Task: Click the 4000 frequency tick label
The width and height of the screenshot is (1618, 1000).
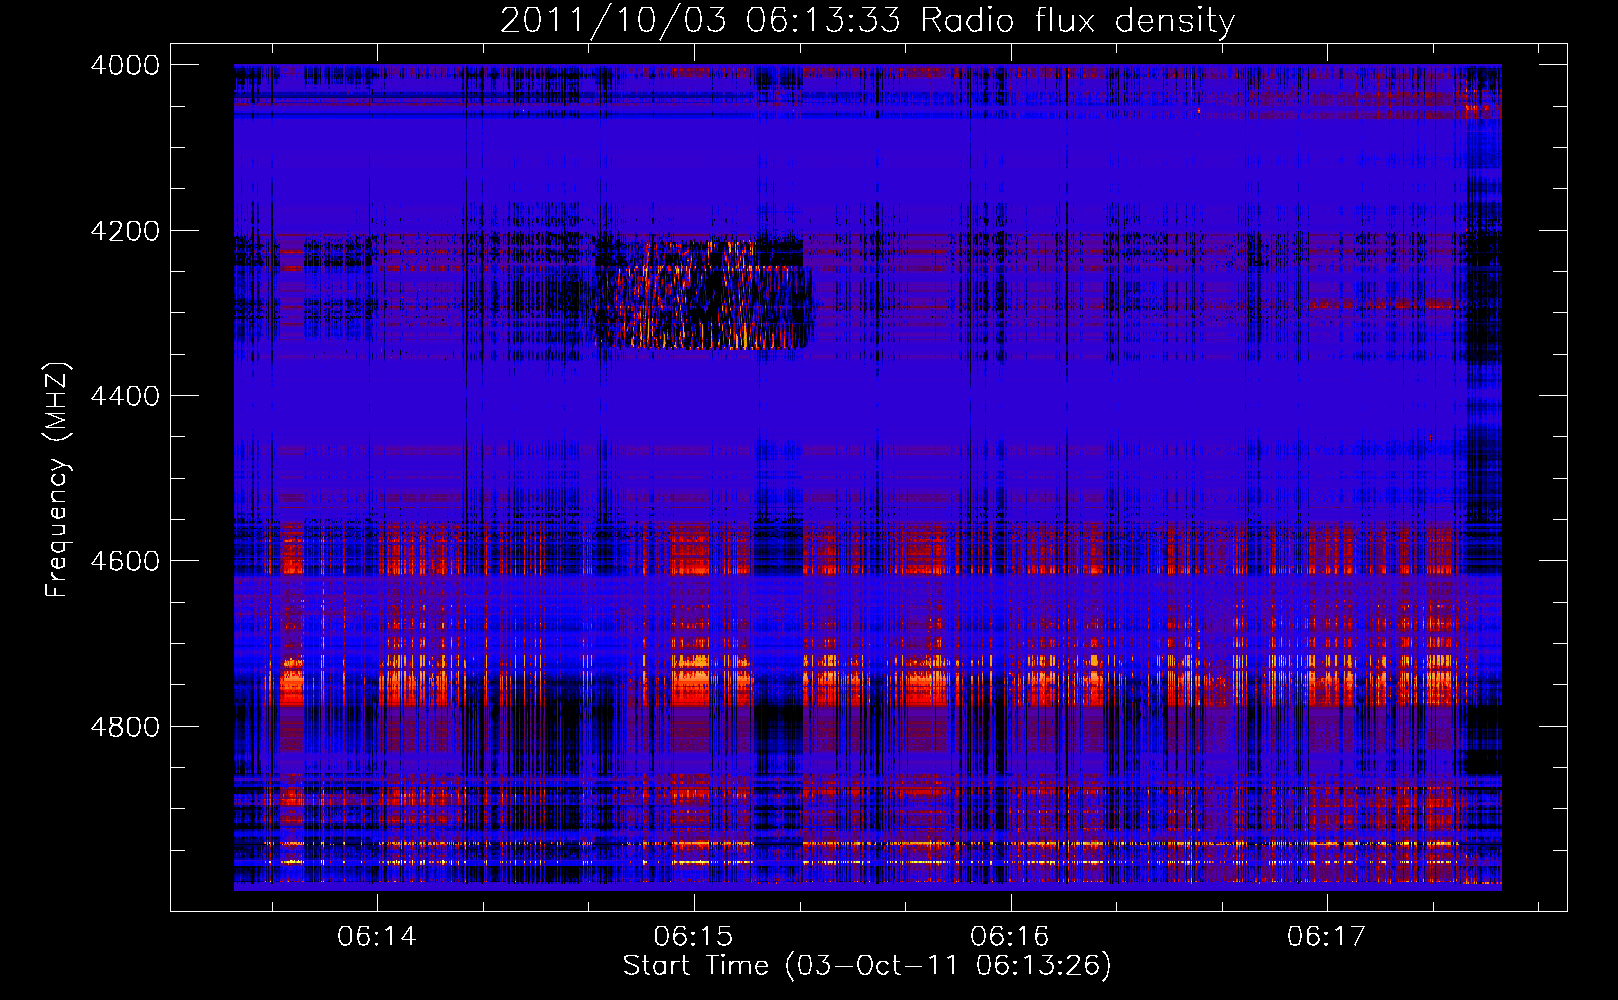Action: pyautogui.click(x=125, y=65)
